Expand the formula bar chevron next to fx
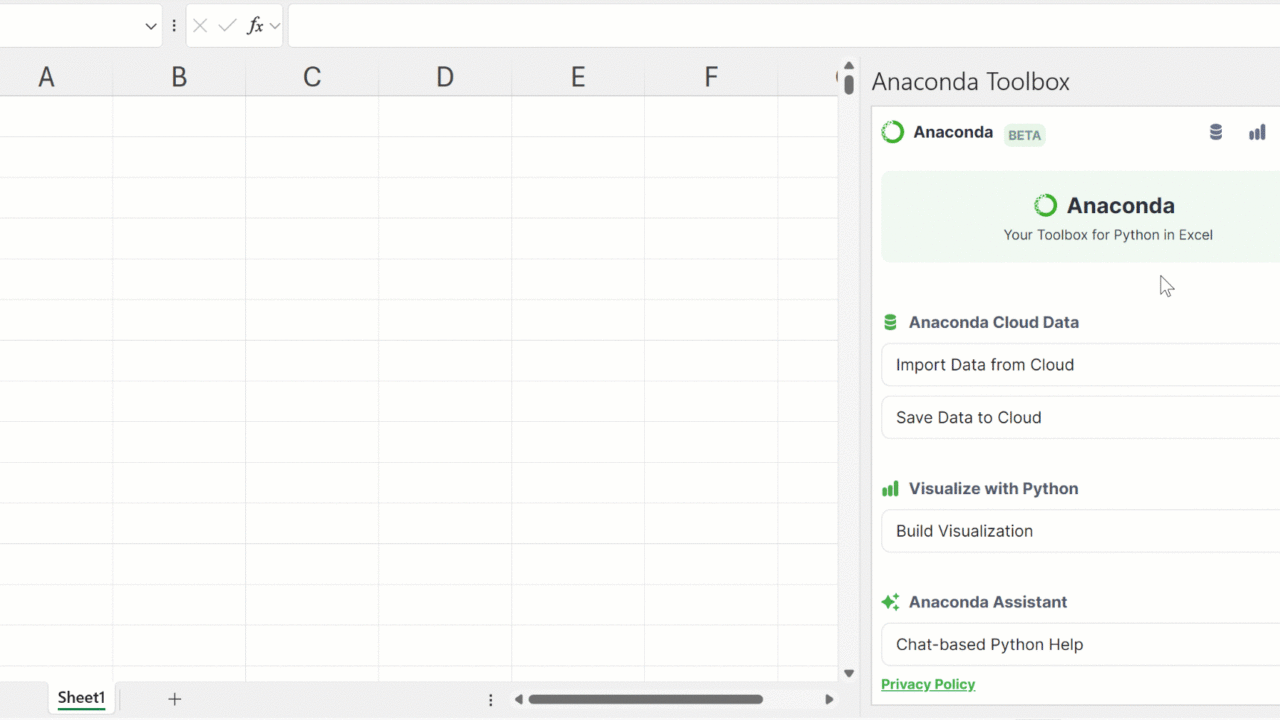Screen dimensions: 1280x720 tap(275, 26)
